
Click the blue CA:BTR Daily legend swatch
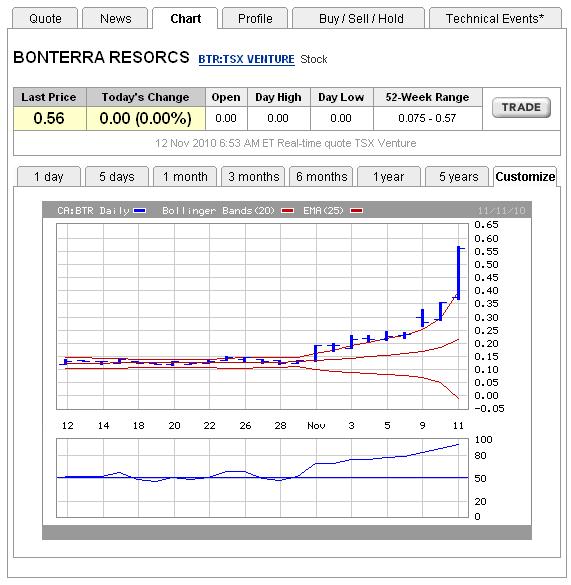140,211
